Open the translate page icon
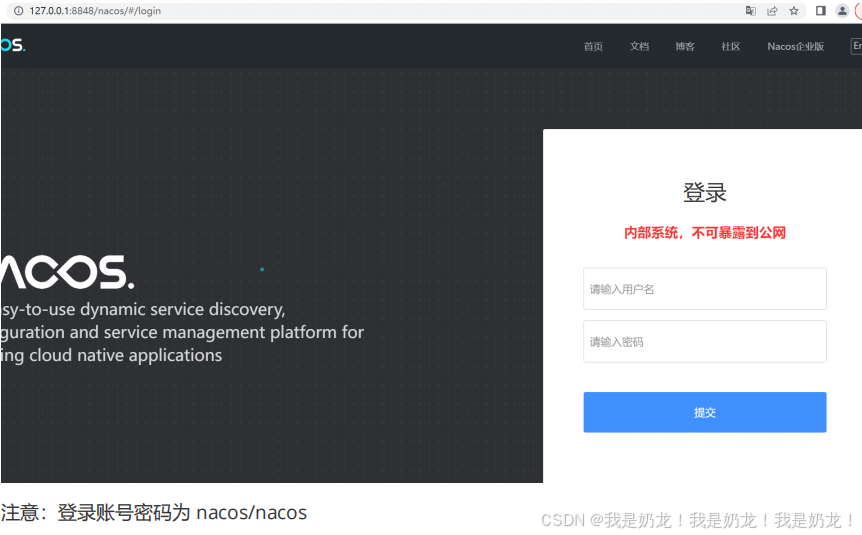The height and width of the screenshot is (535, 862). coord(750,11)
